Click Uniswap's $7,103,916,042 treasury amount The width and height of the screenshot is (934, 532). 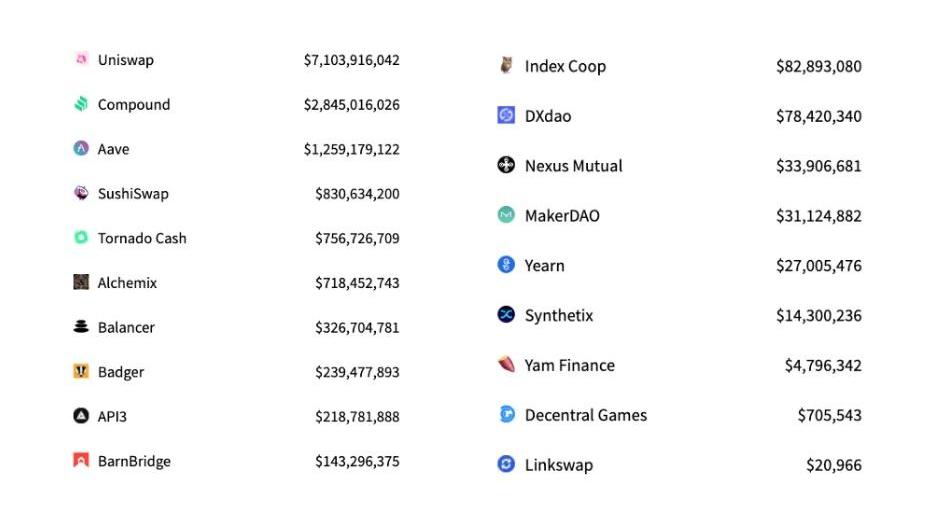point(351,60)
